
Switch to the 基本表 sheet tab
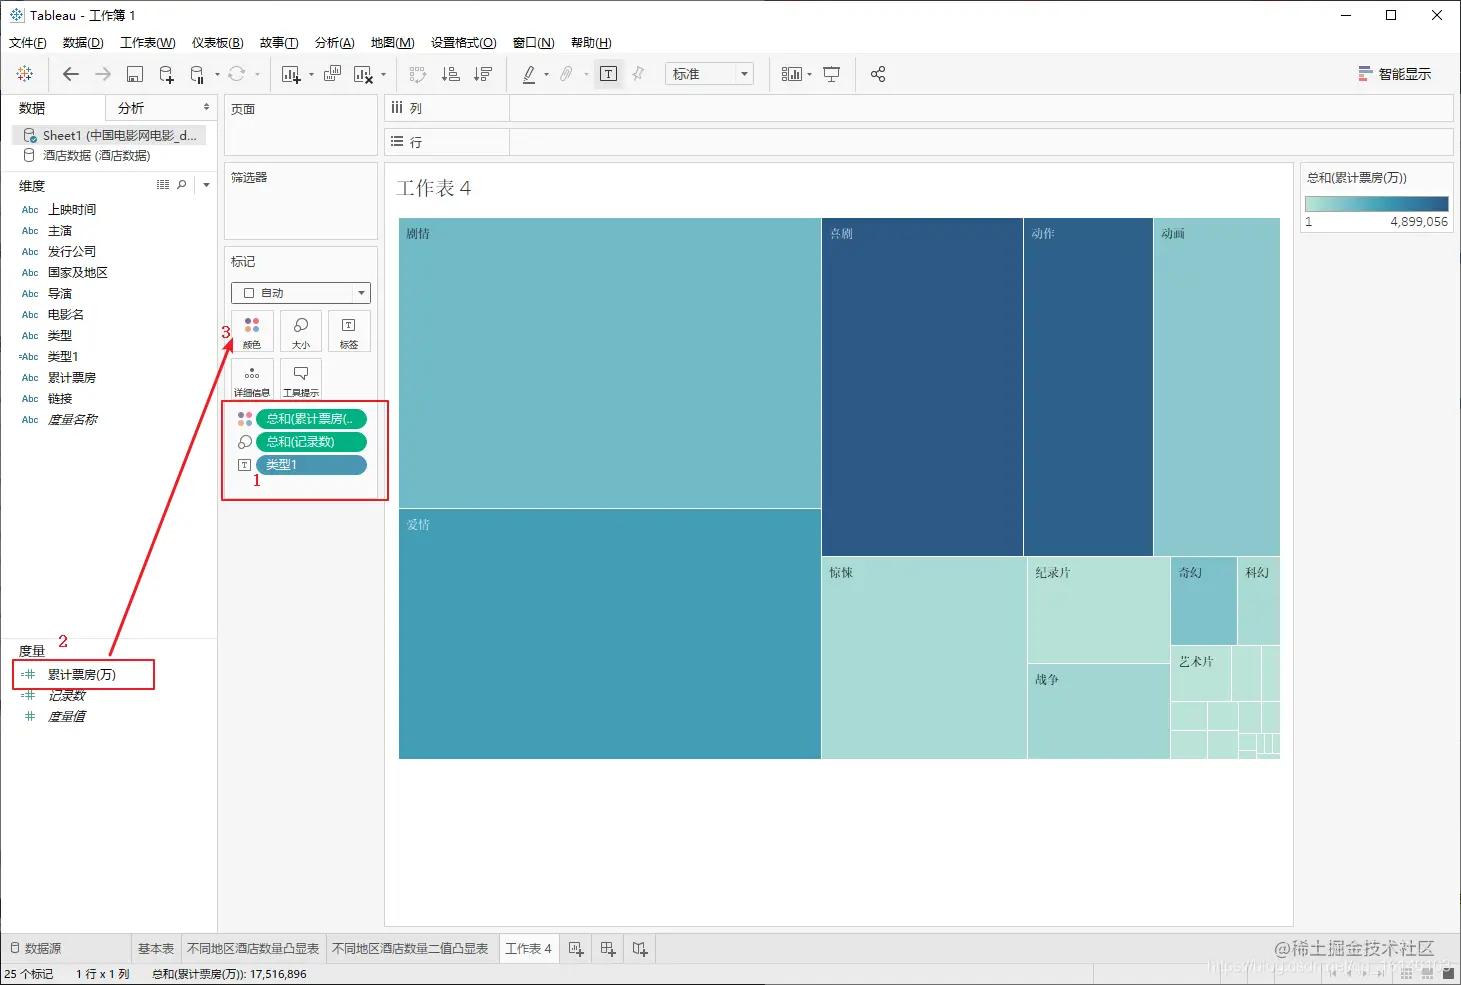156,949
